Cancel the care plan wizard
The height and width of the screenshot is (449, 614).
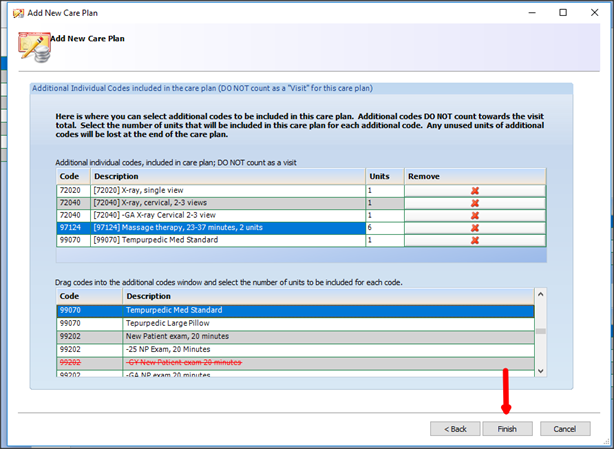tap(565, 428)
